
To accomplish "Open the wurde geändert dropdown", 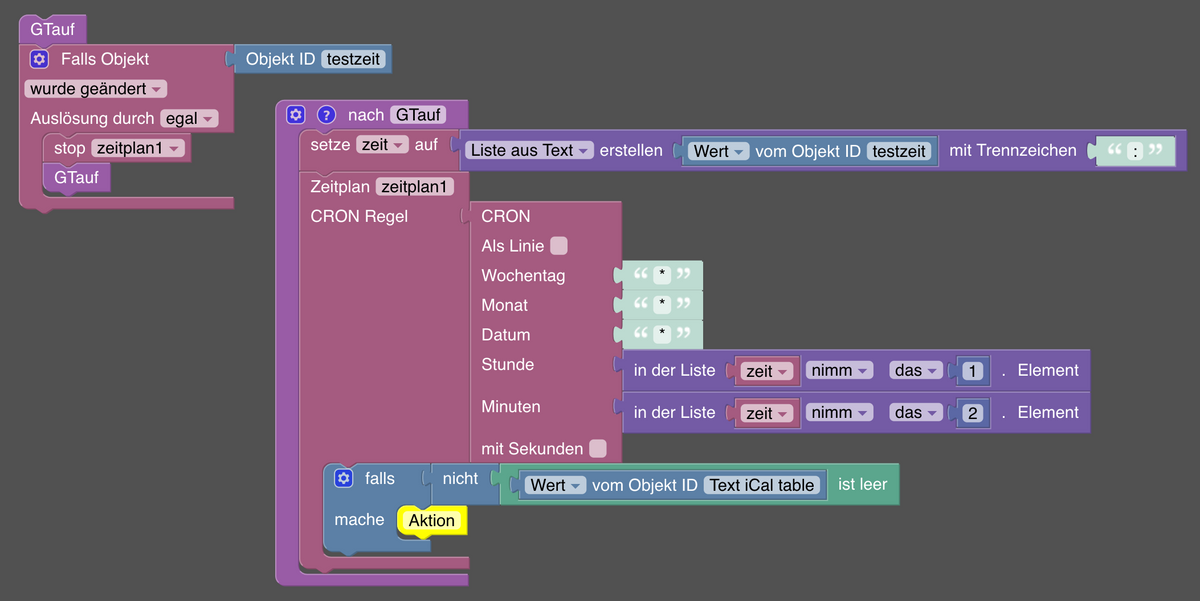I will point(96,89).
